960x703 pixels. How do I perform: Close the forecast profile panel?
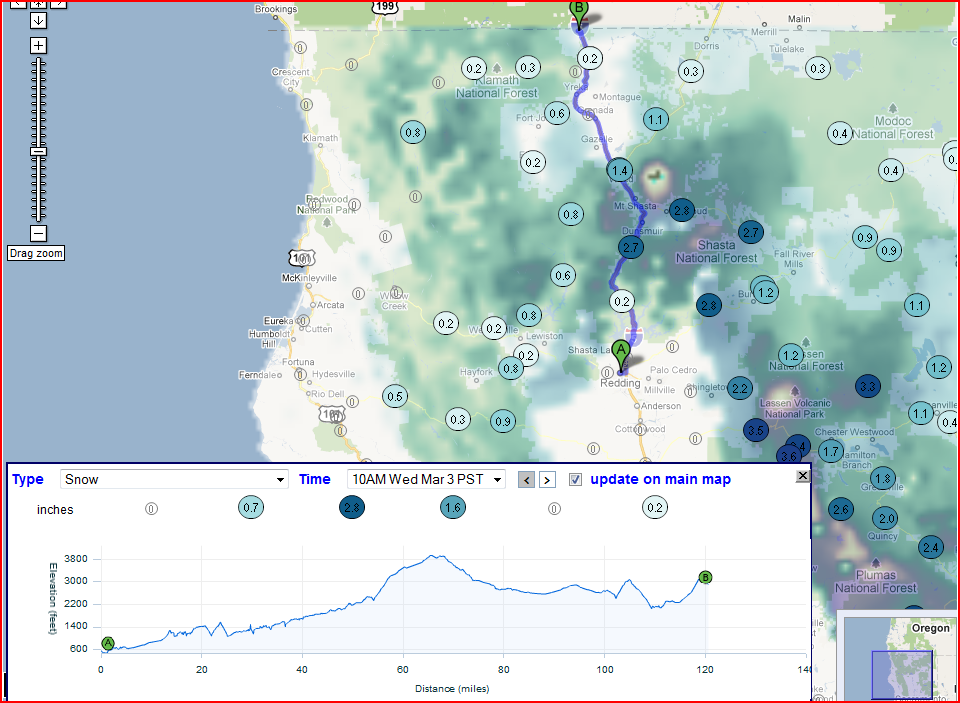point(802,476)
